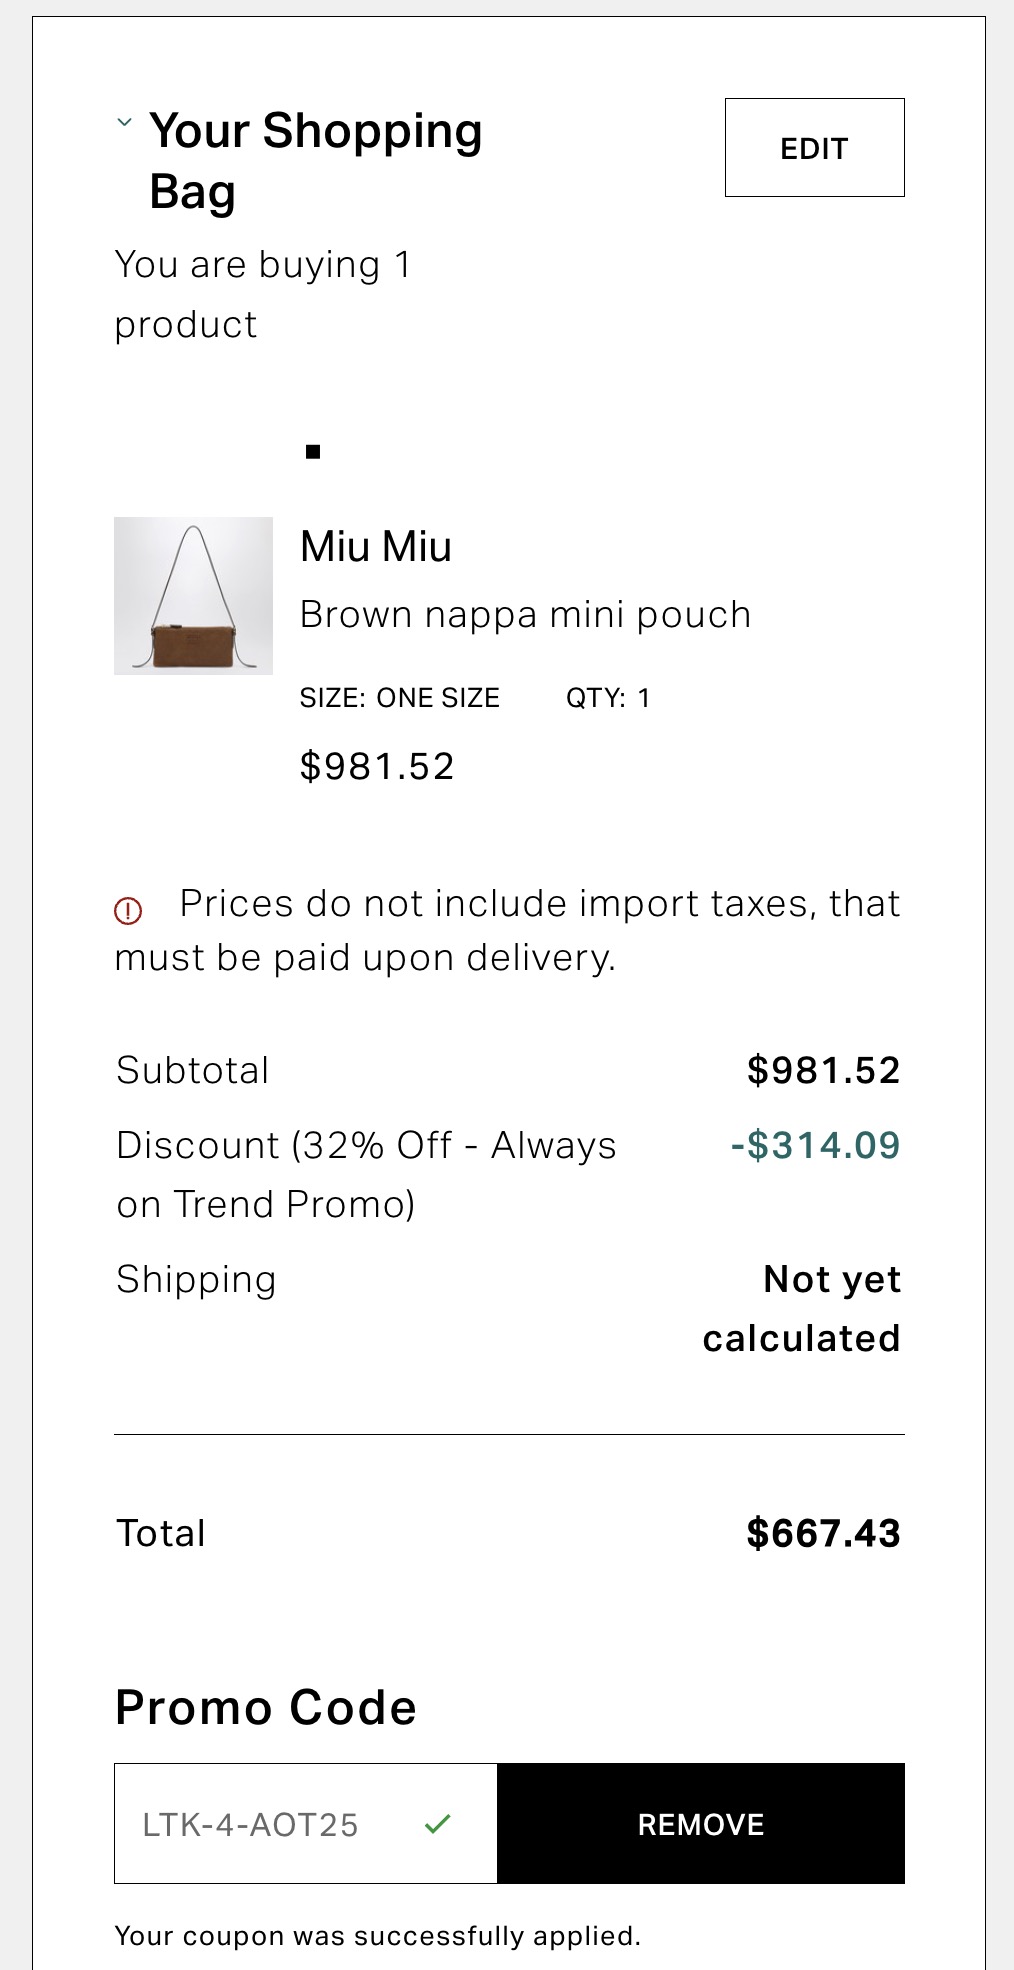Click the Not yet calculated shipping text
Screen dimensions: 1014x1970
802,1309
